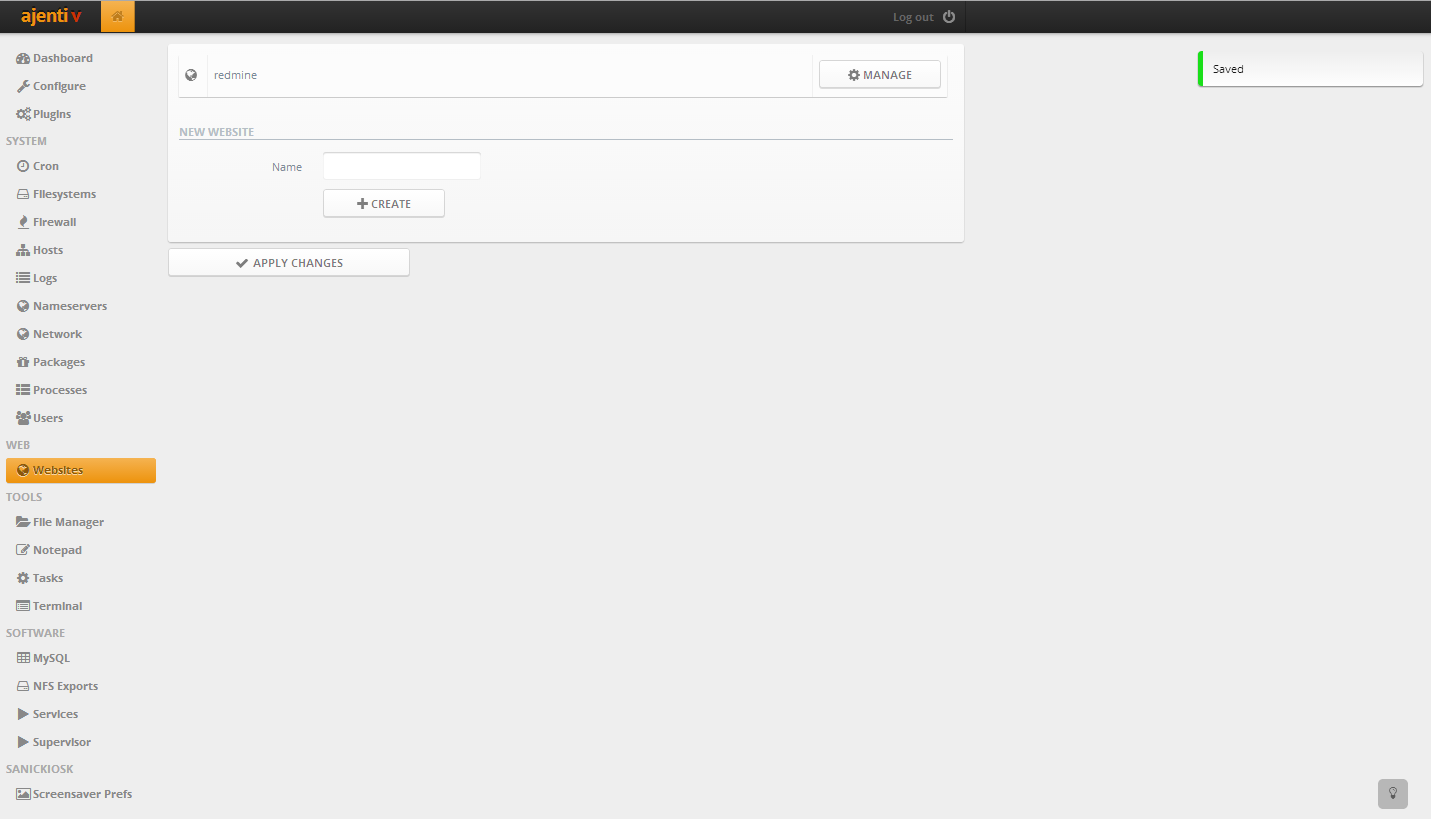
Task: Click the Ajenti V logo
Action: 51,17
